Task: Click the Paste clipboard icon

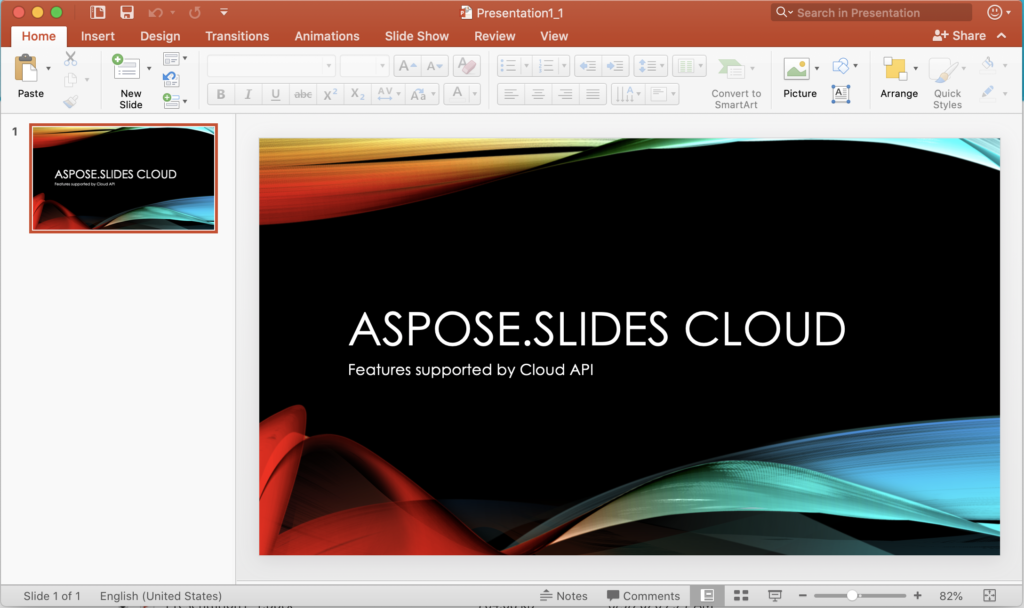Action: pyautogui.click(x=26, y=68)
